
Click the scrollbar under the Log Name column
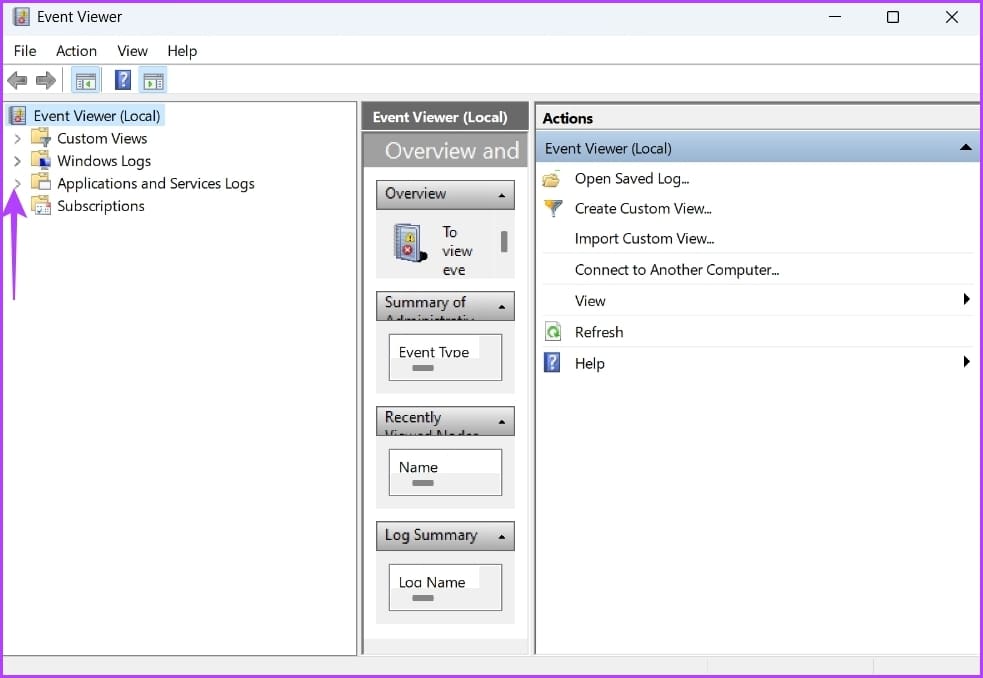tap(423, 598)
